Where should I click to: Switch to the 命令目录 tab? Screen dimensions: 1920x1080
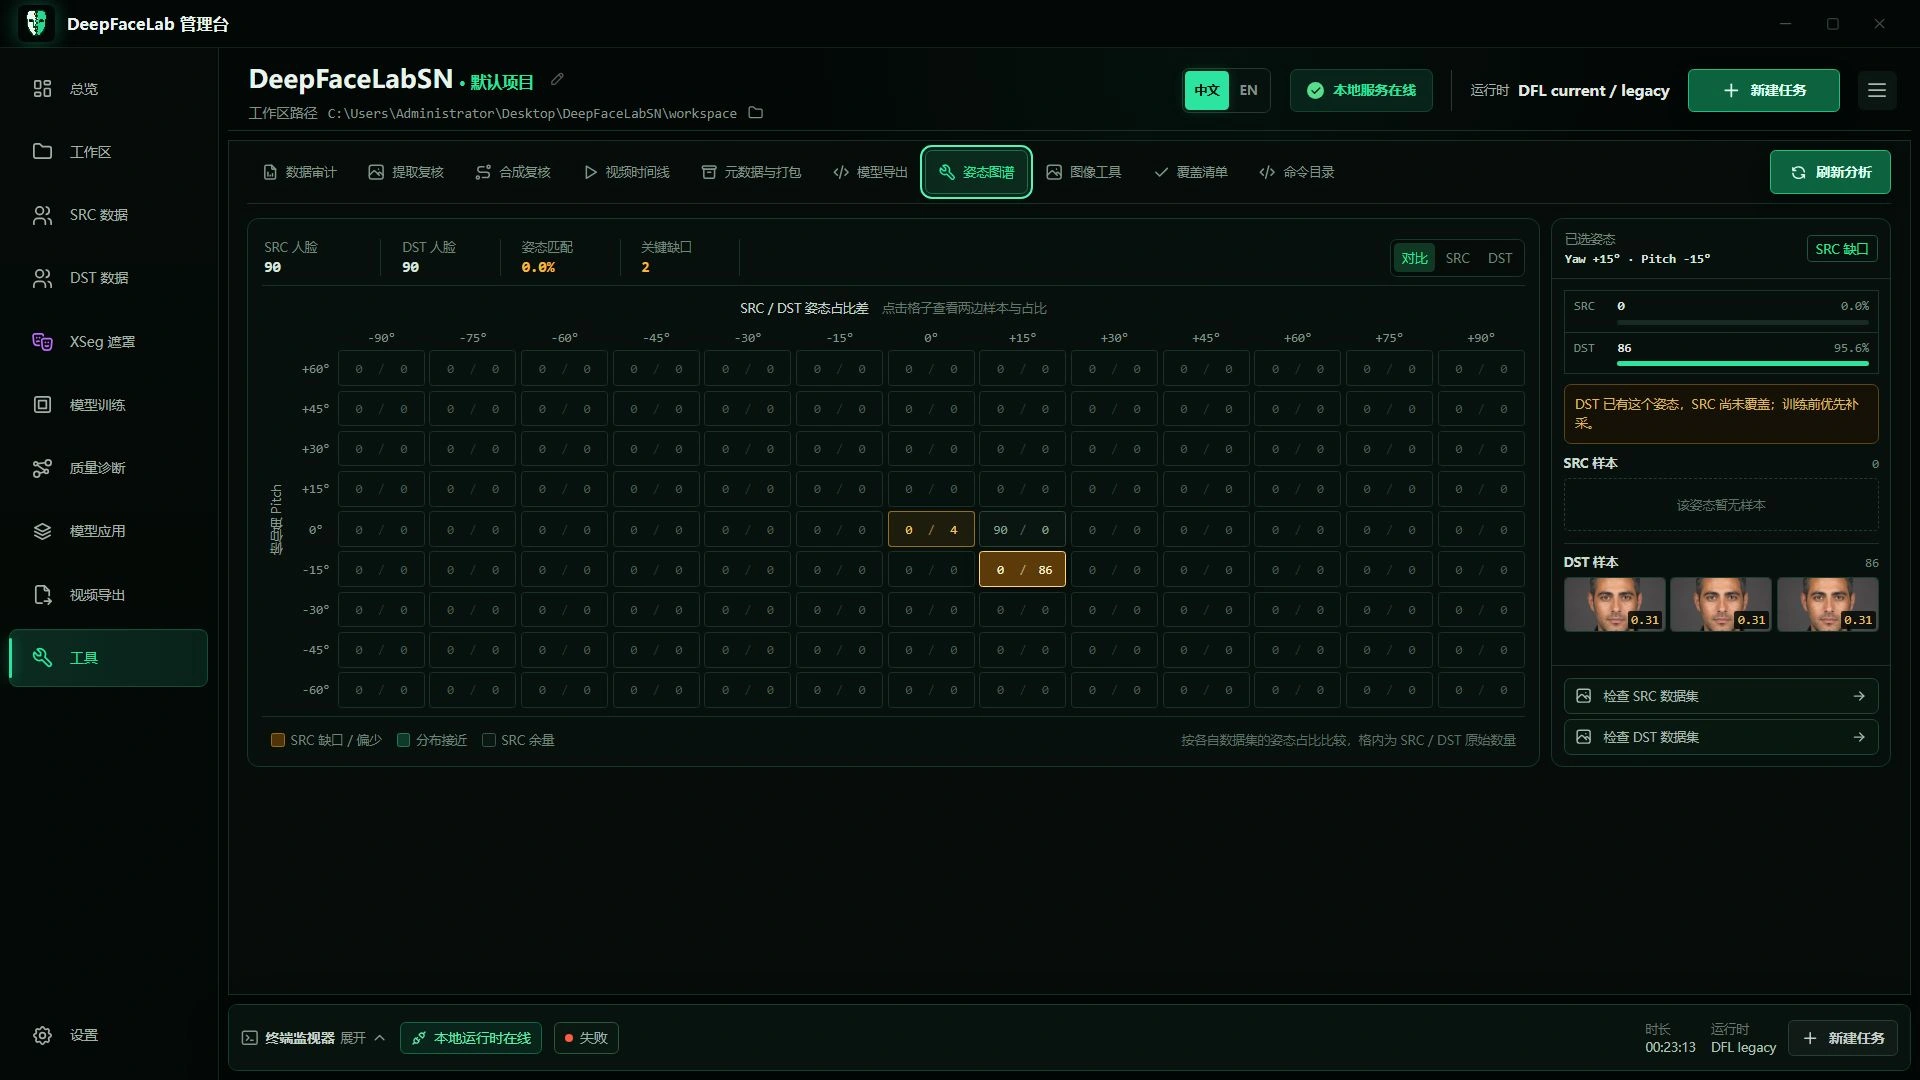(x=1297, y=172)
